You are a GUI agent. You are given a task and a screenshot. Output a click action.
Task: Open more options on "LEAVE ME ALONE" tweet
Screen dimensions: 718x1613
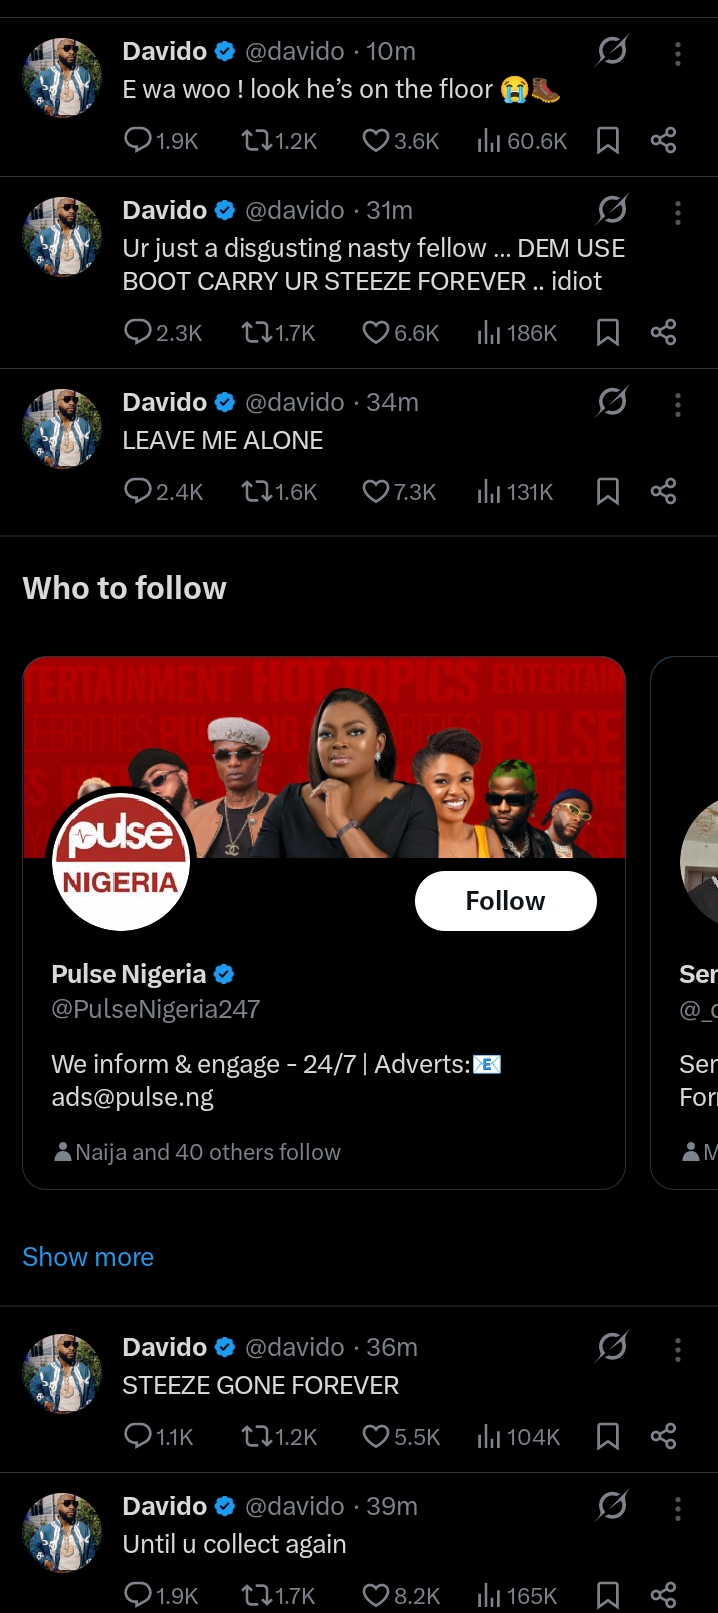678,404
